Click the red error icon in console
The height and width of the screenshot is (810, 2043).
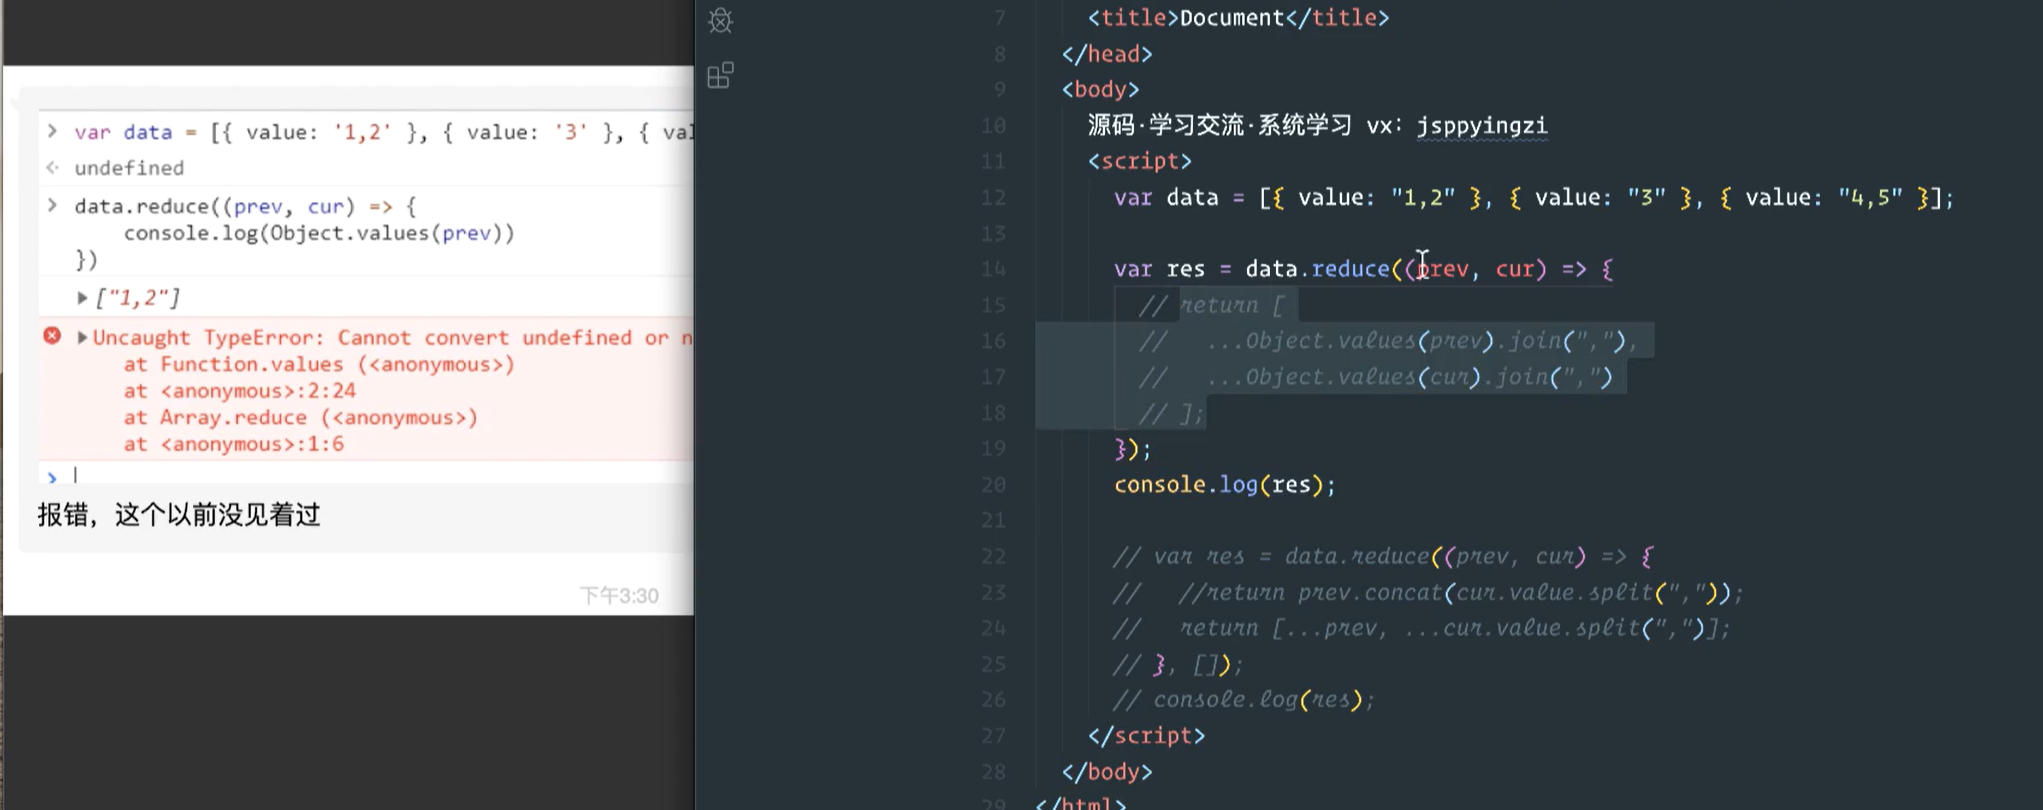point(52,336)
